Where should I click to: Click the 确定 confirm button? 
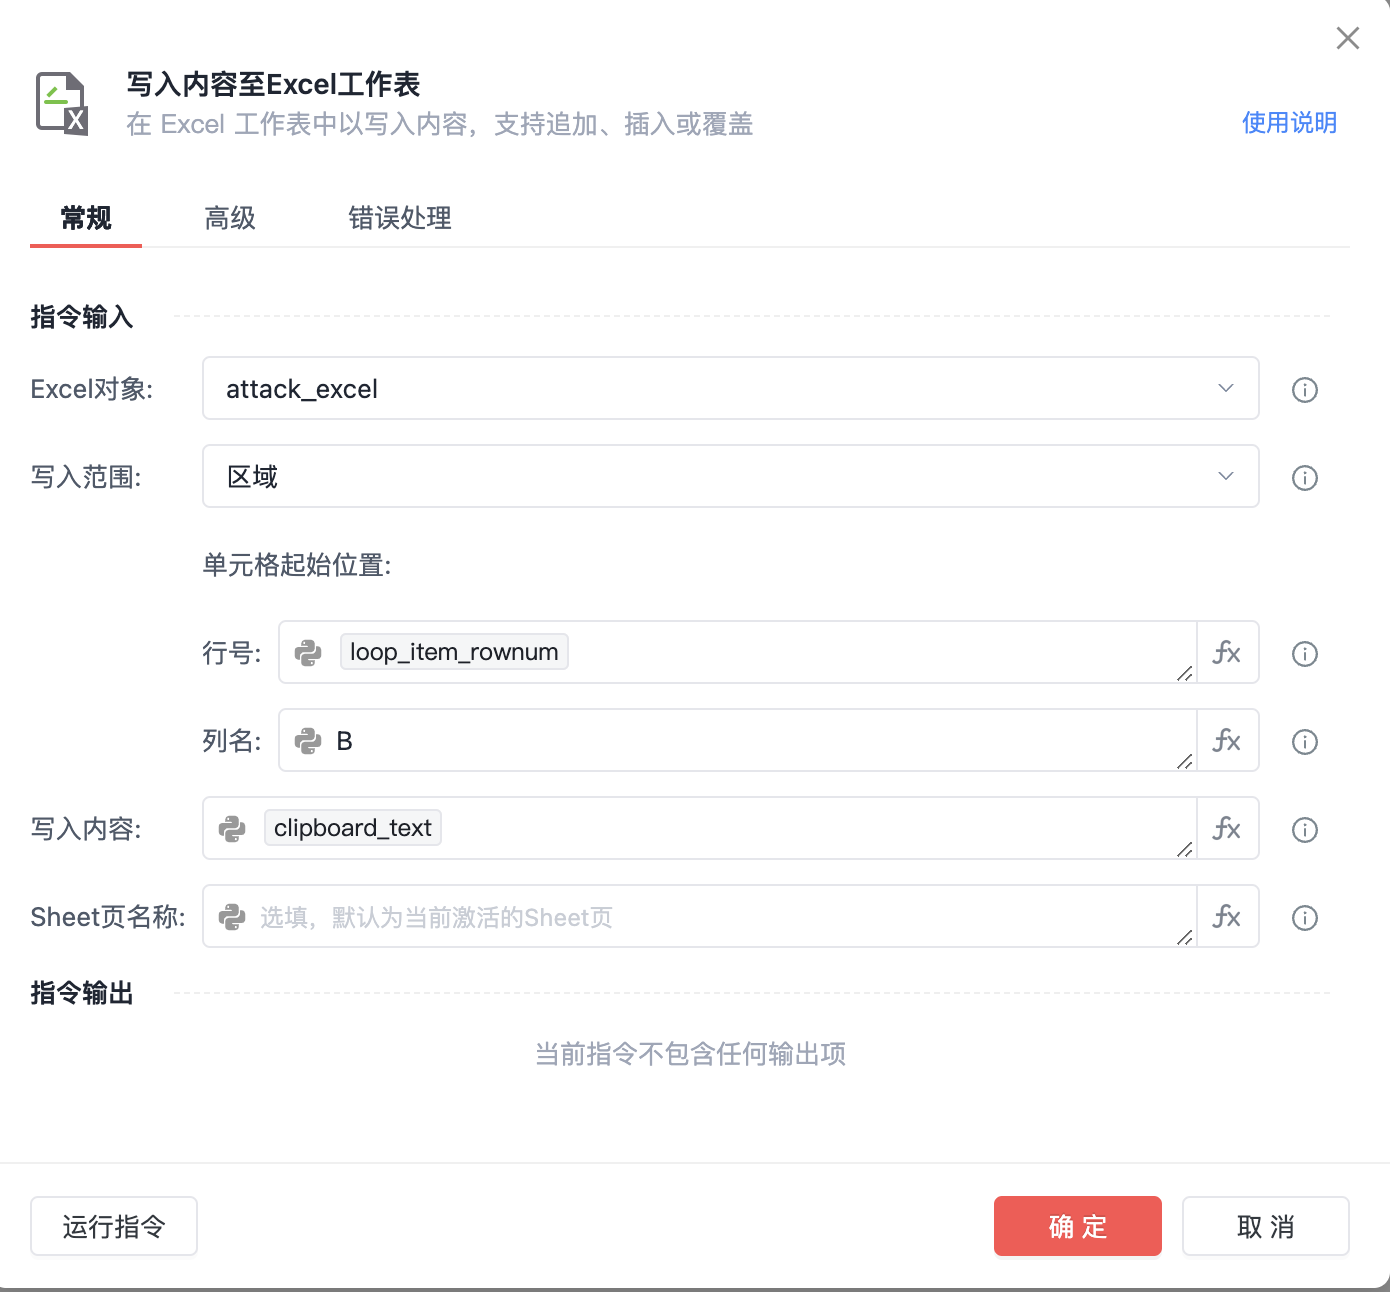(x=1077, y=1226)
